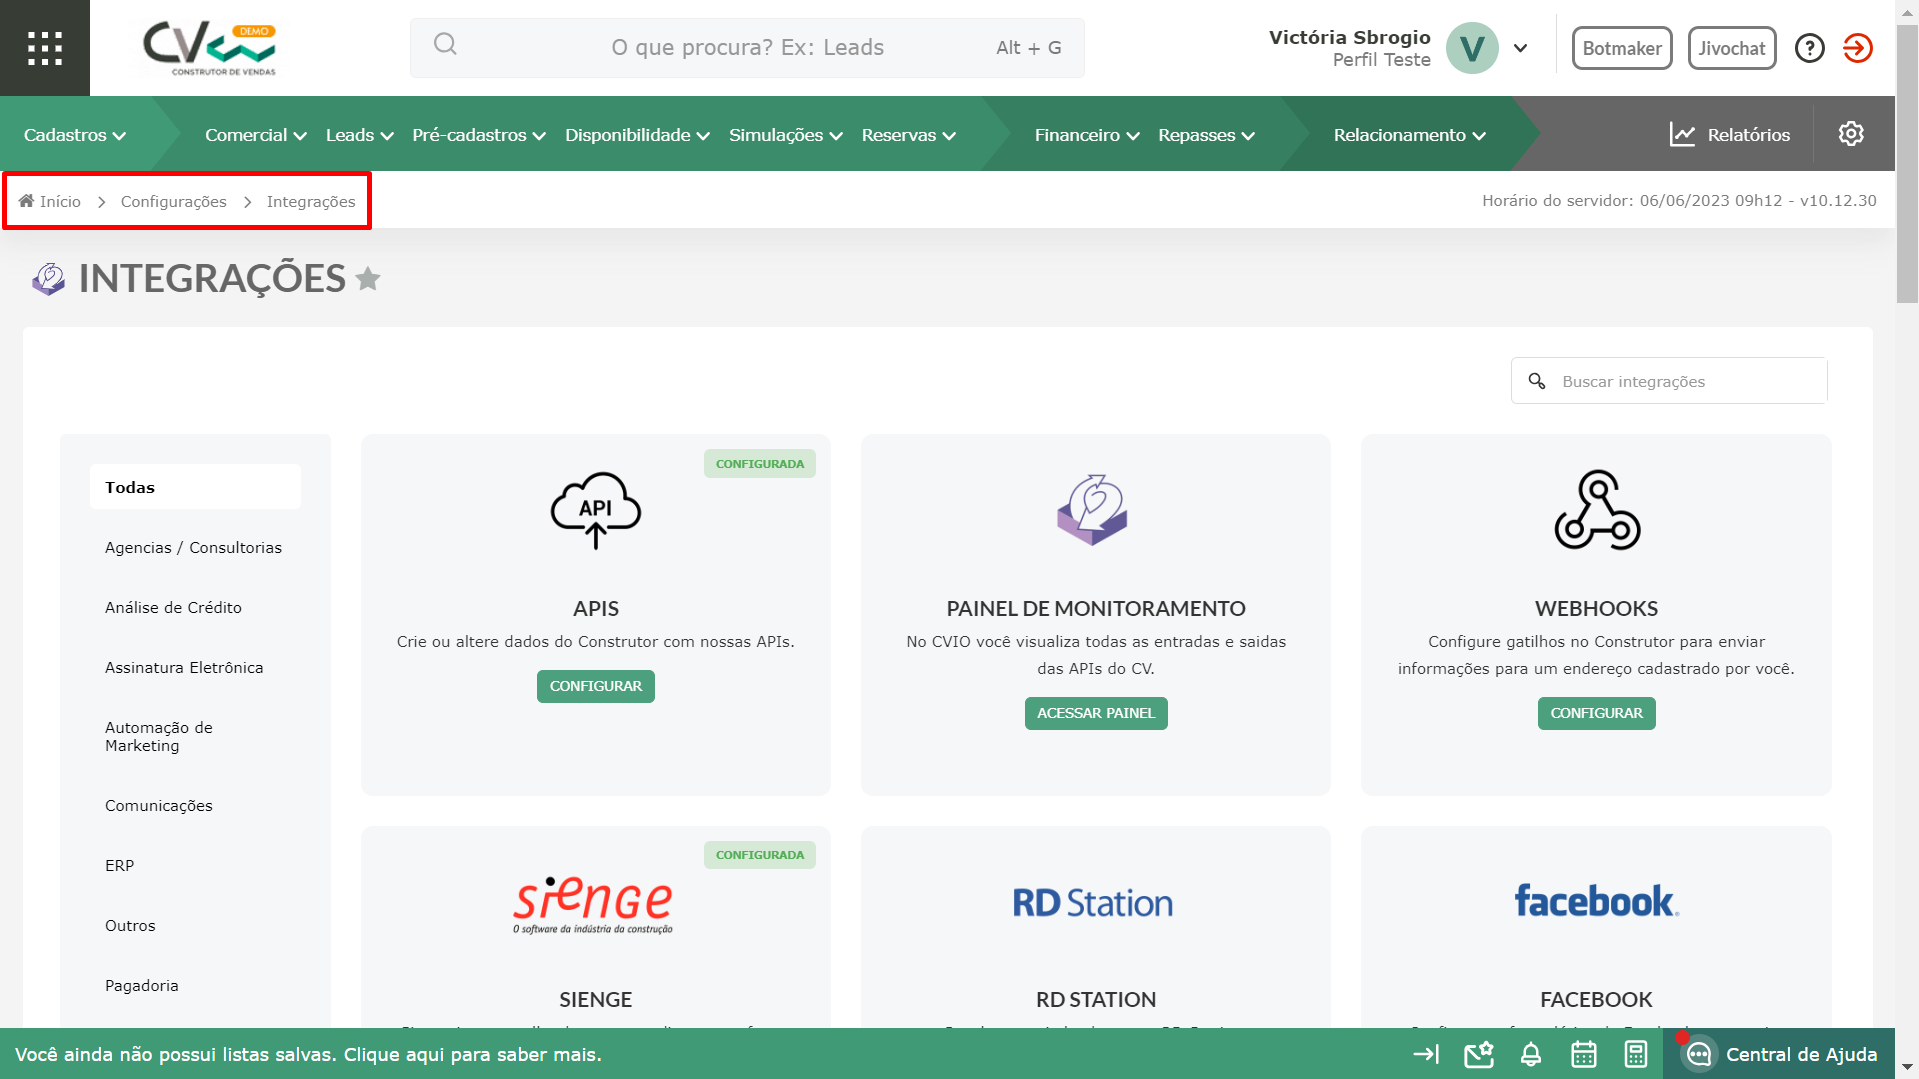
Task: Click the notifications bell icon
Action: click(1531, 1054)
